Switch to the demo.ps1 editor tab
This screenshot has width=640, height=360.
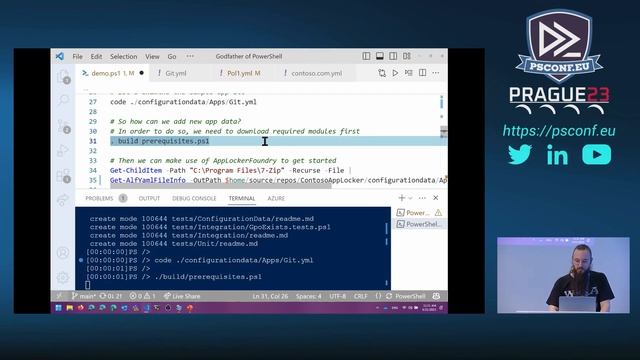(x=113, y=73)
